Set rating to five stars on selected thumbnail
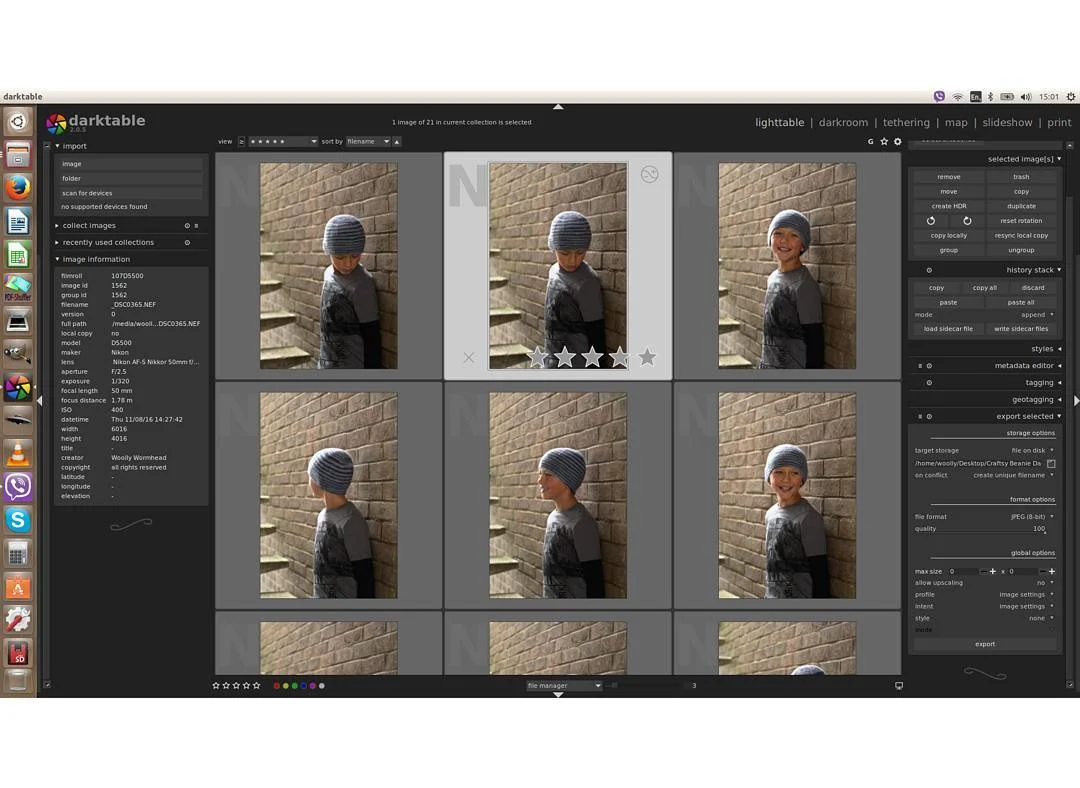 [647, 357]
